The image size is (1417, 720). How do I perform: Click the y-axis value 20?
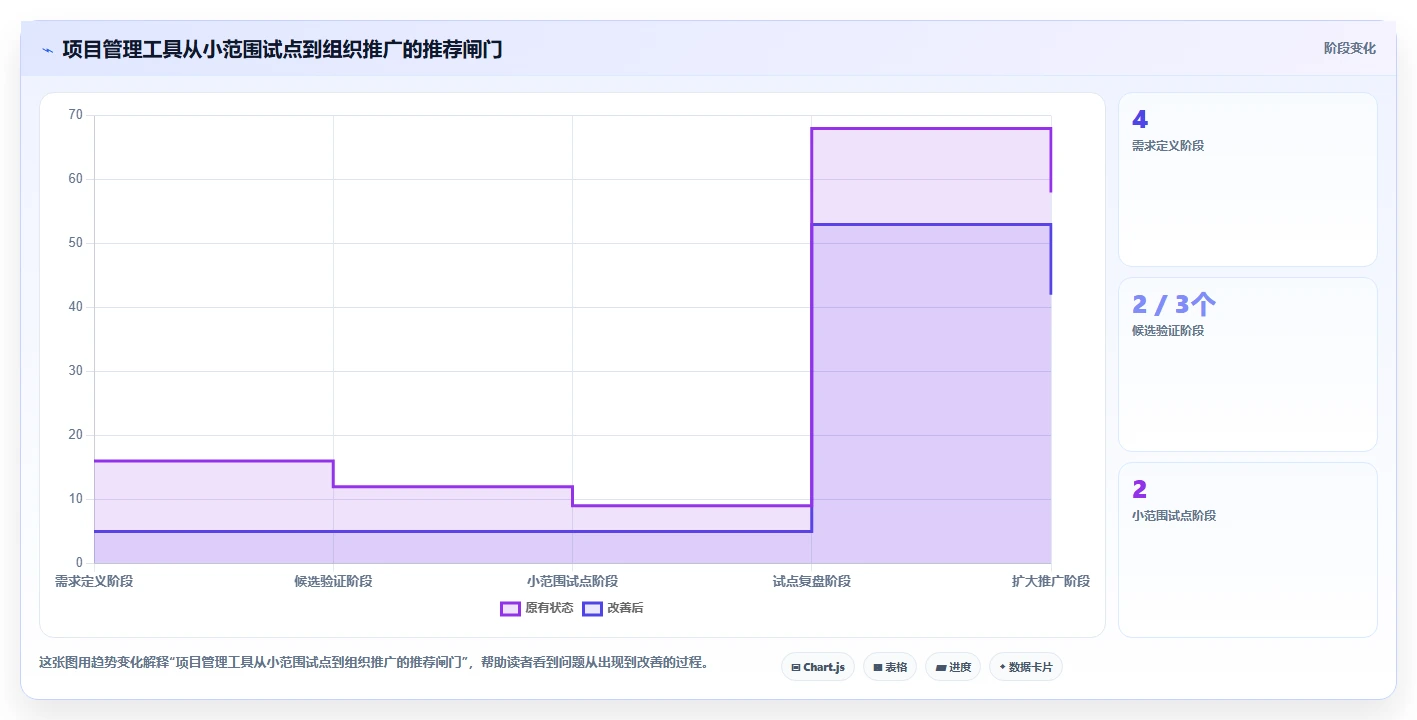[76, 435]
